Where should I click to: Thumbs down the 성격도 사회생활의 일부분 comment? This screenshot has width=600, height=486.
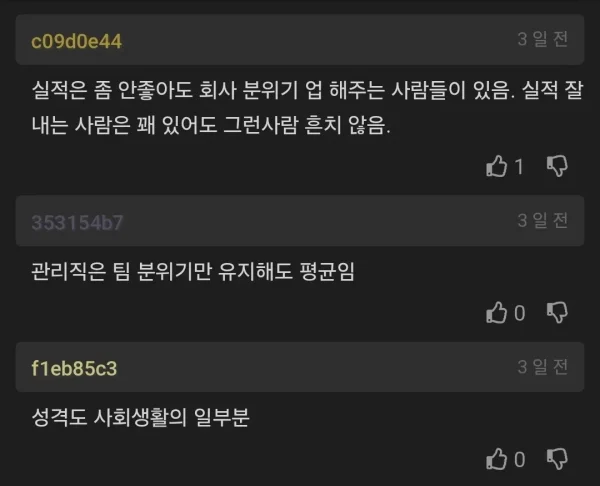(x=557, y=459)
